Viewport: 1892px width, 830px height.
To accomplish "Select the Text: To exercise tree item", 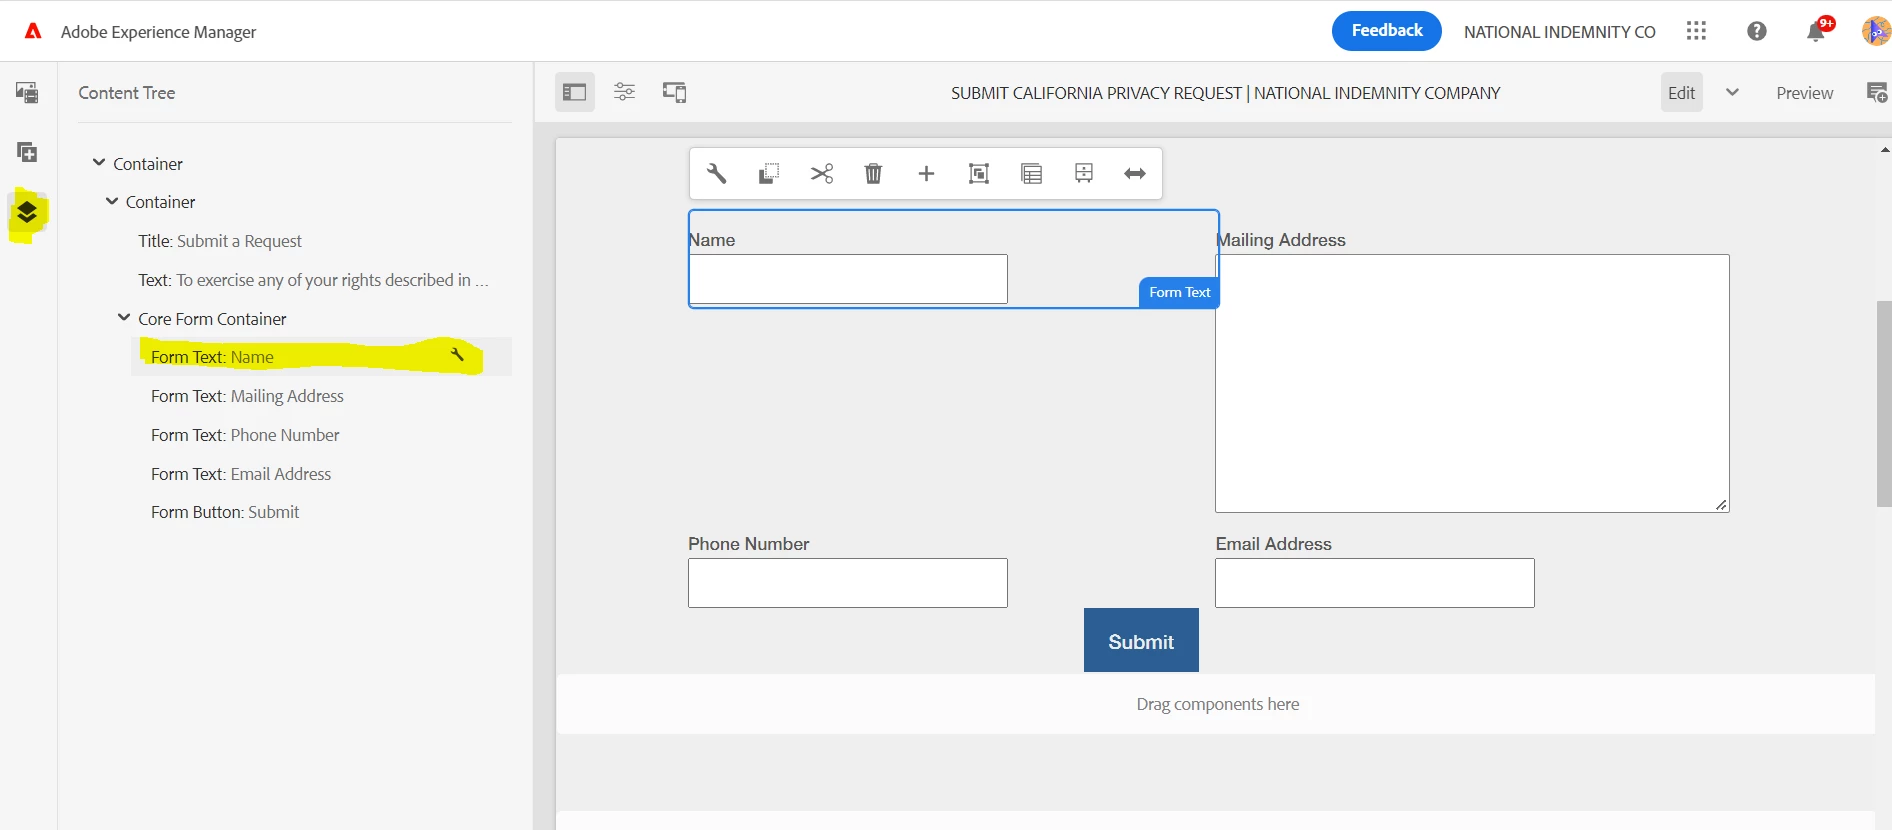I will (313, 280).
